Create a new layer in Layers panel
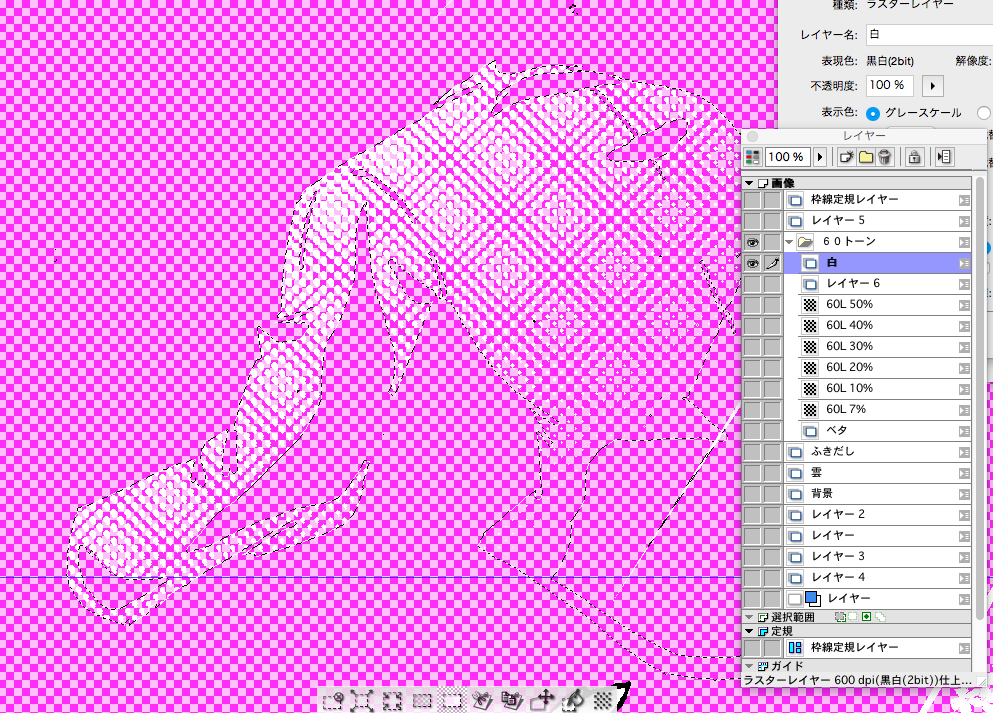993x713 pixels. (x=846, y=157)
